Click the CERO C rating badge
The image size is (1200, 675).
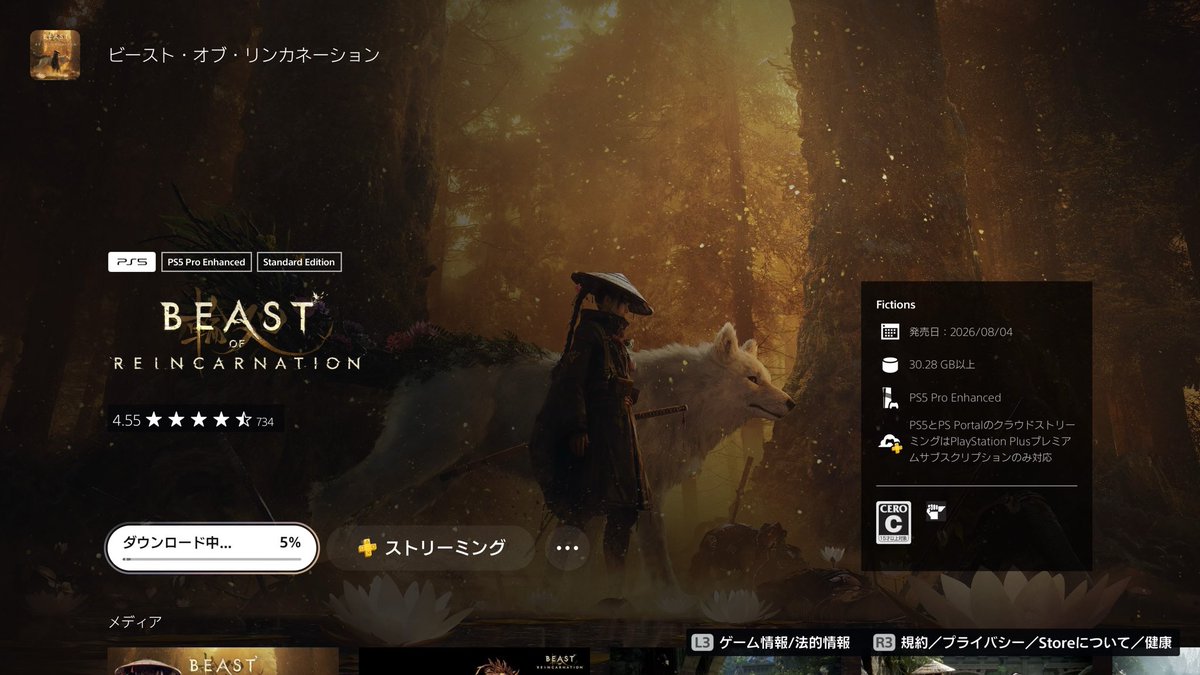point(893,522)
